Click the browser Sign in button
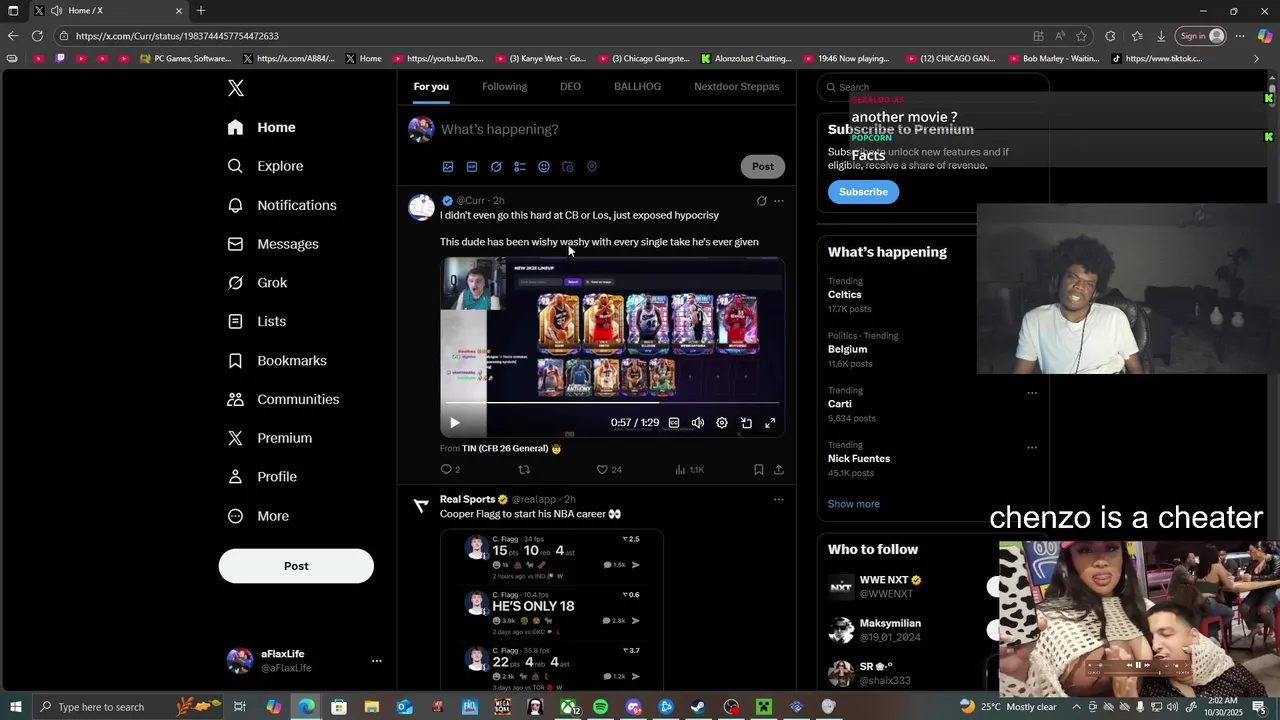Viewport: 1280px width, 720px height. [1201, 36]
